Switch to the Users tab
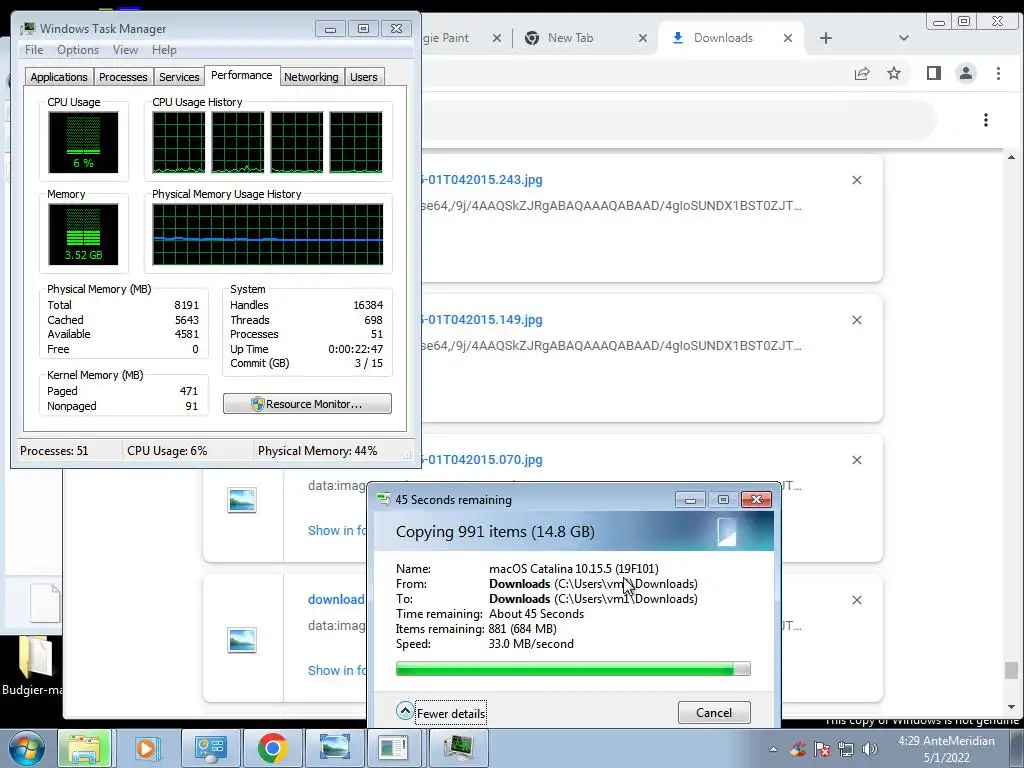Image resolution: width=1024 pixels, height=768 pixels. (x=364, y=77)
